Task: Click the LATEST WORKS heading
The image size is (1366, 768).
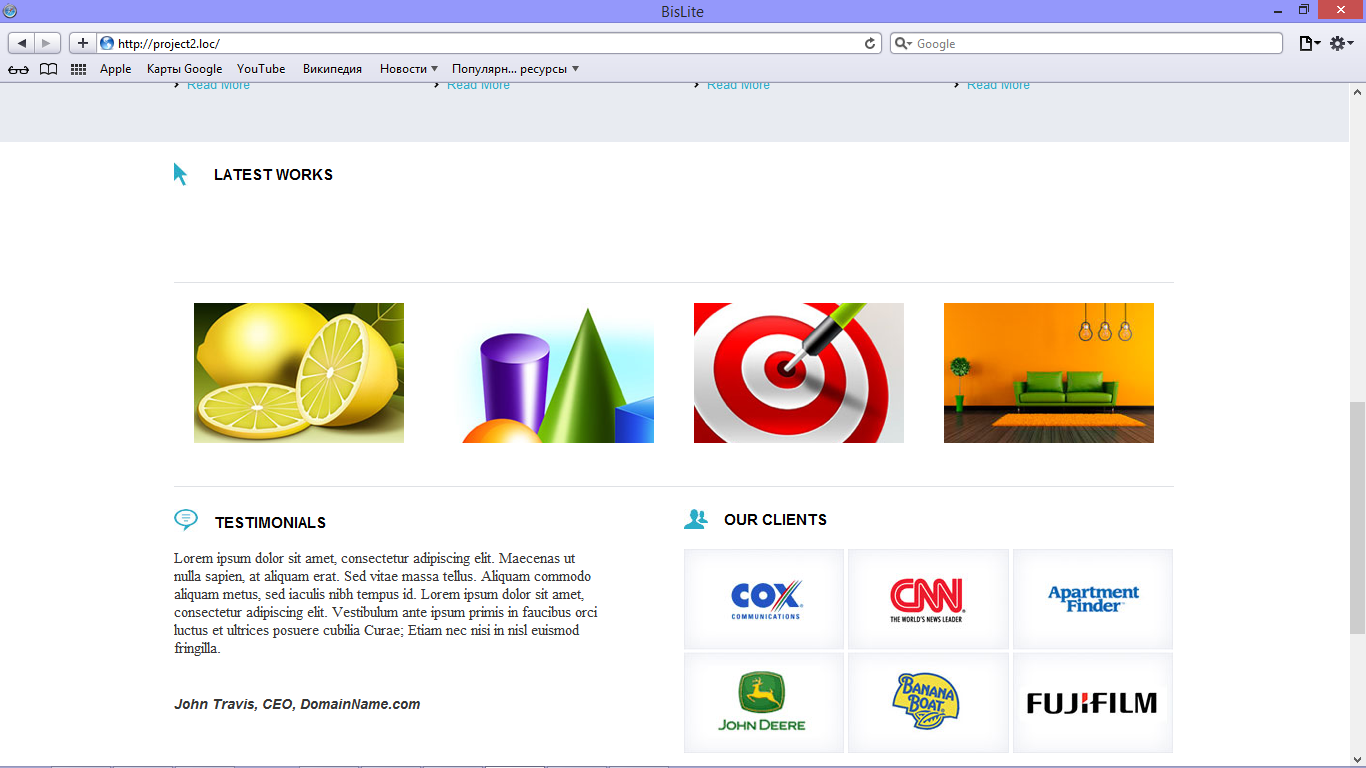Action: 273,175
